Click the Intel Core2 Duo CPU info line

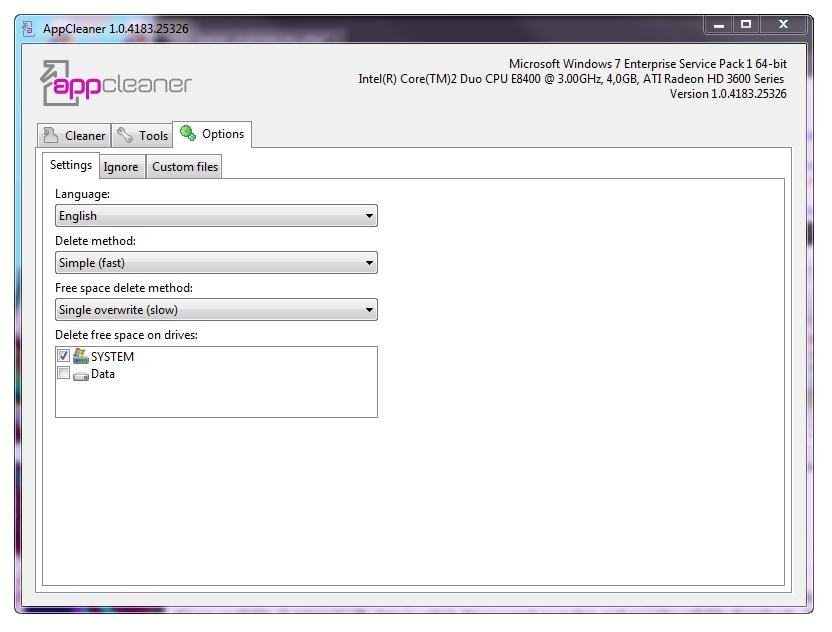[x=571, y=79]
